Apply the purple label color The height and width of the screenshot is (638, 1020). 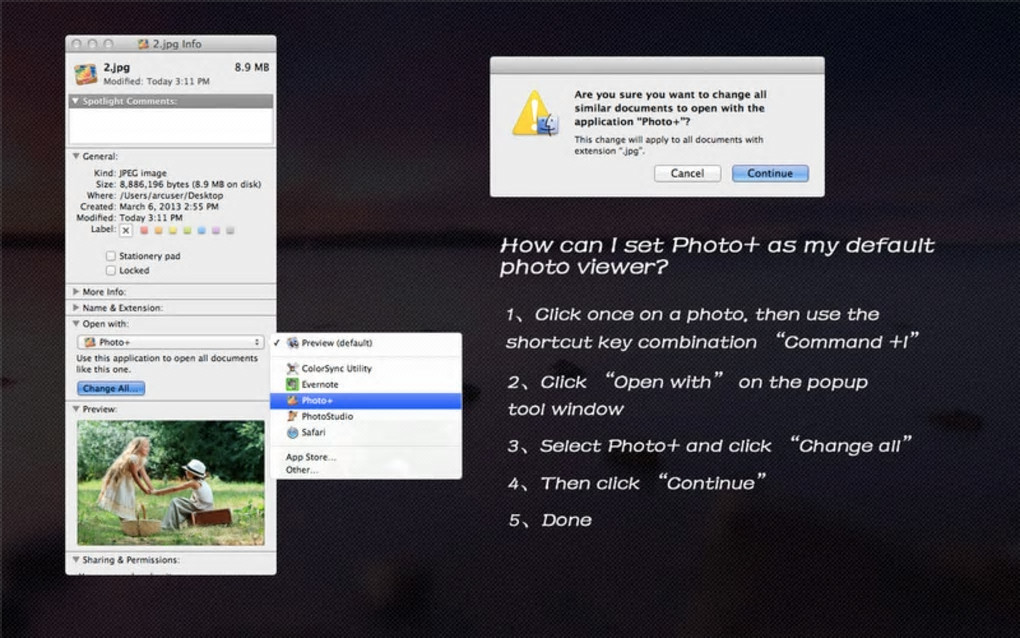click(x=216, y=230)
